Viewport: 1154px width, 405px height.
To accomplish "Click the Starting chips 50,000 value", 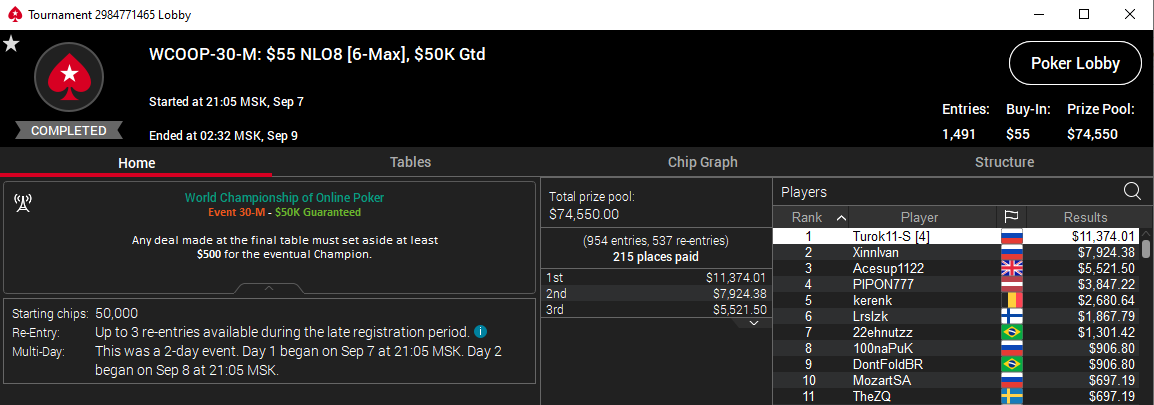I will pos(116,313).
